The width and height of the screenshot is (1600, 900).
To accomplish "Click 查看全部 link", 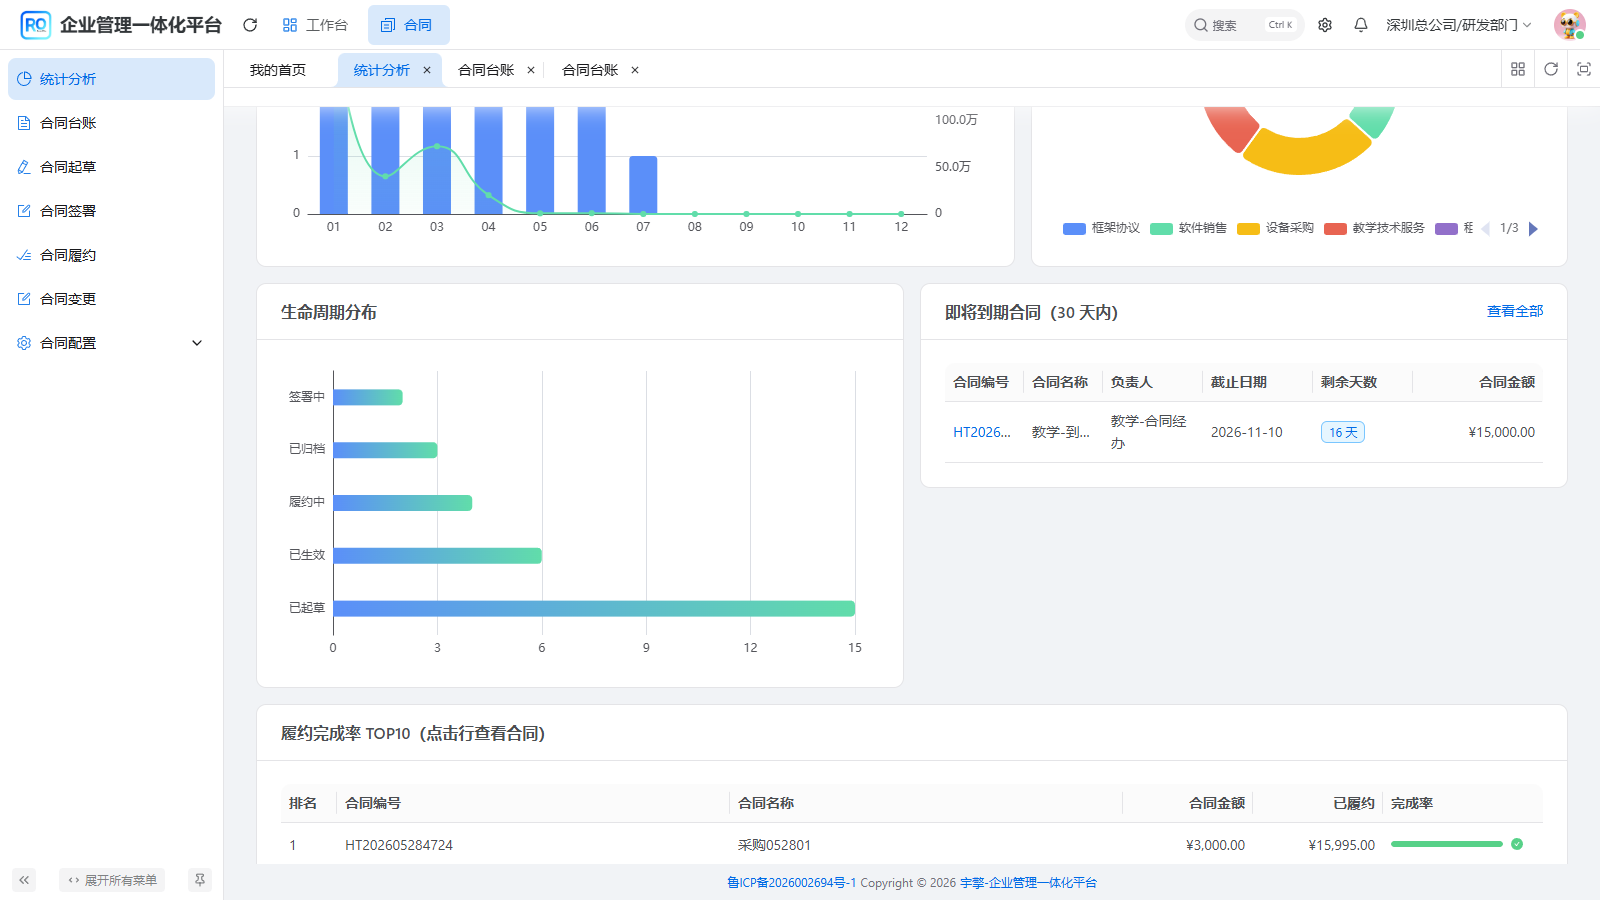I will pyautogui.click(x=1515, y=312).
